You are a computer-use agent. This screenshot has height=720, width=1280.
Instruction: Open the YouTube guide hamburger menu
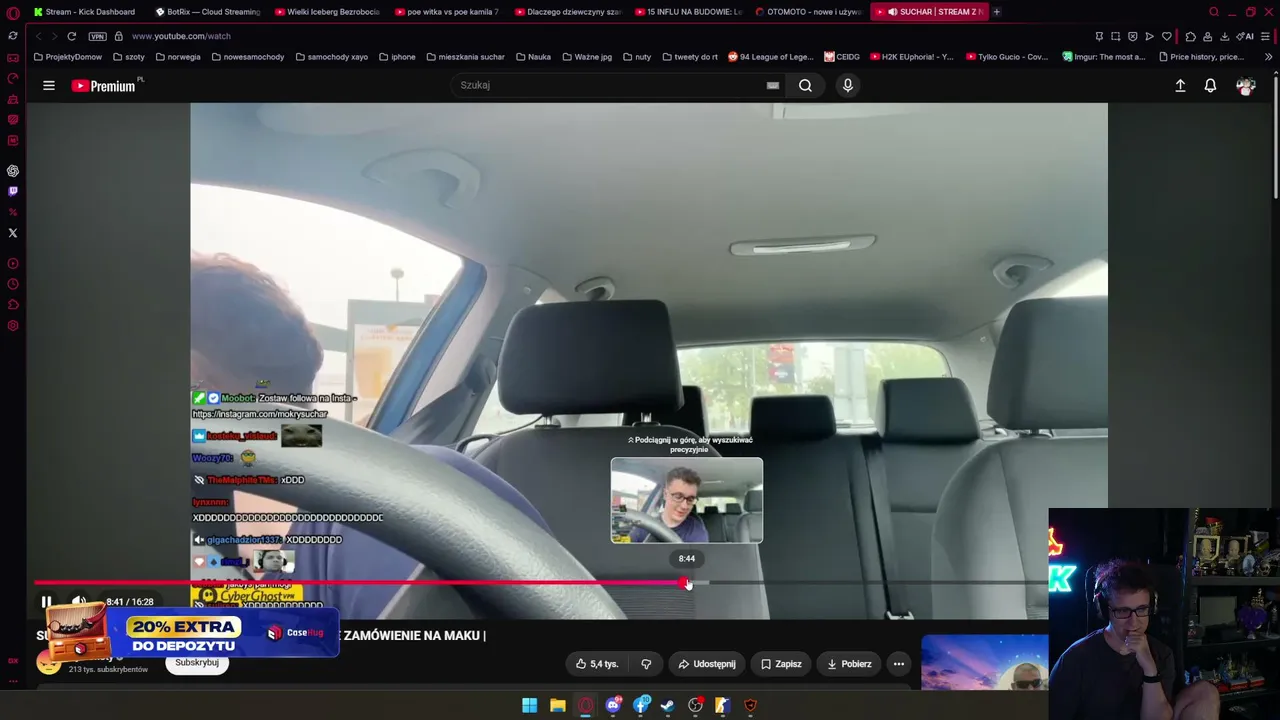[x=49, y=86]
